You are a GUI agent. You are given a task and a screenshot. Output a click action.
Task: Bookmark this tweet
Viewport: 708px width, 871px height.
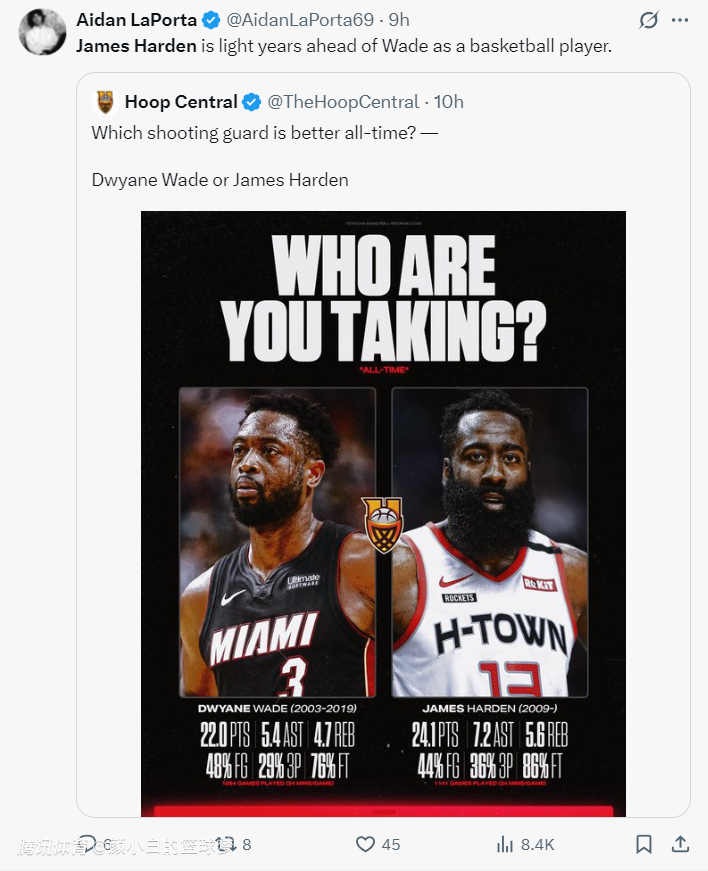point(644,845)
